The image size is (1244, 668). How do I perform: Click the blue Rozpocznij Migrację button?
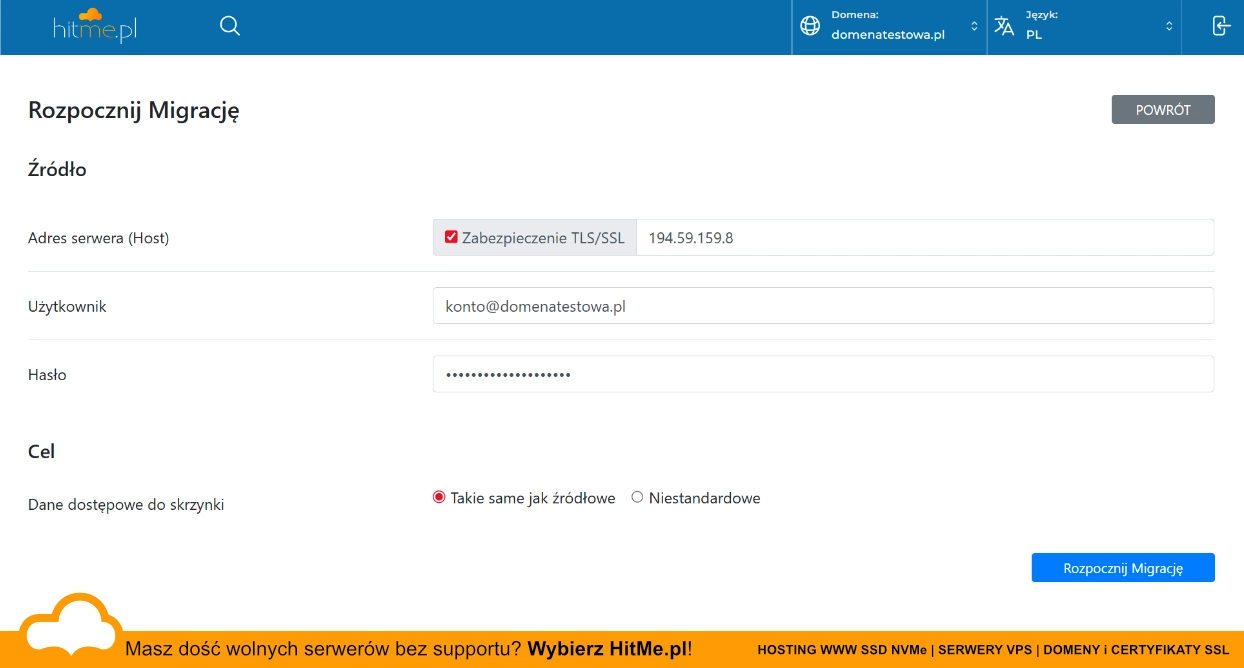pos(1123,568)
